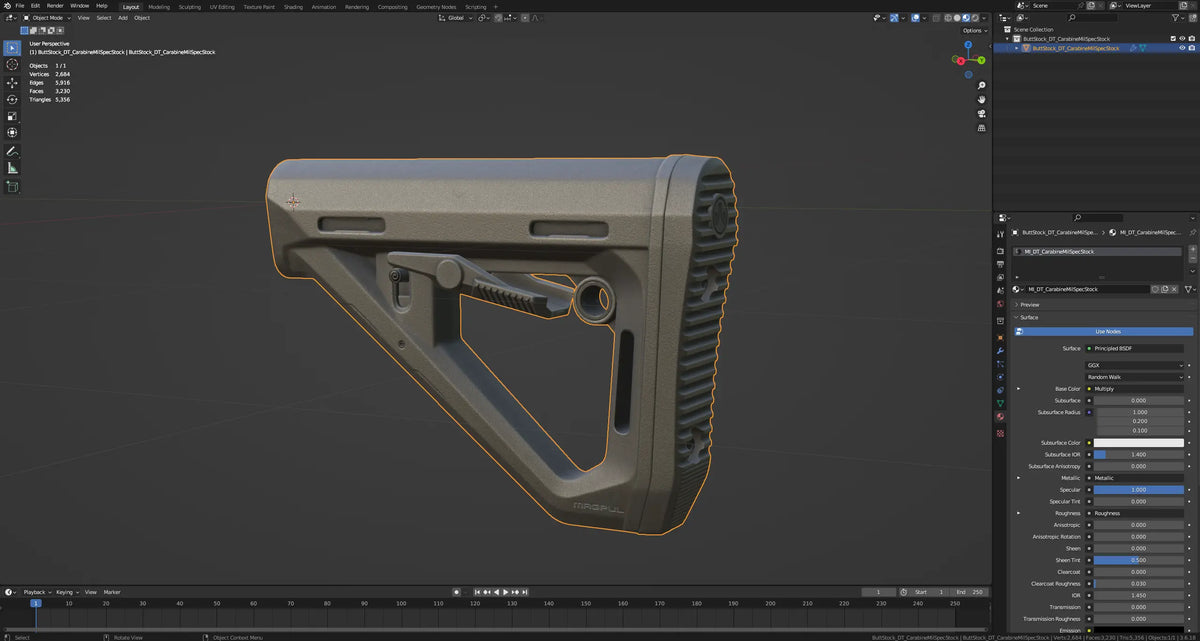Switch to the UV Editing workspace tab
Image resolution: width=1200 pixels, height=641 pixels.
tap(222, 6)
